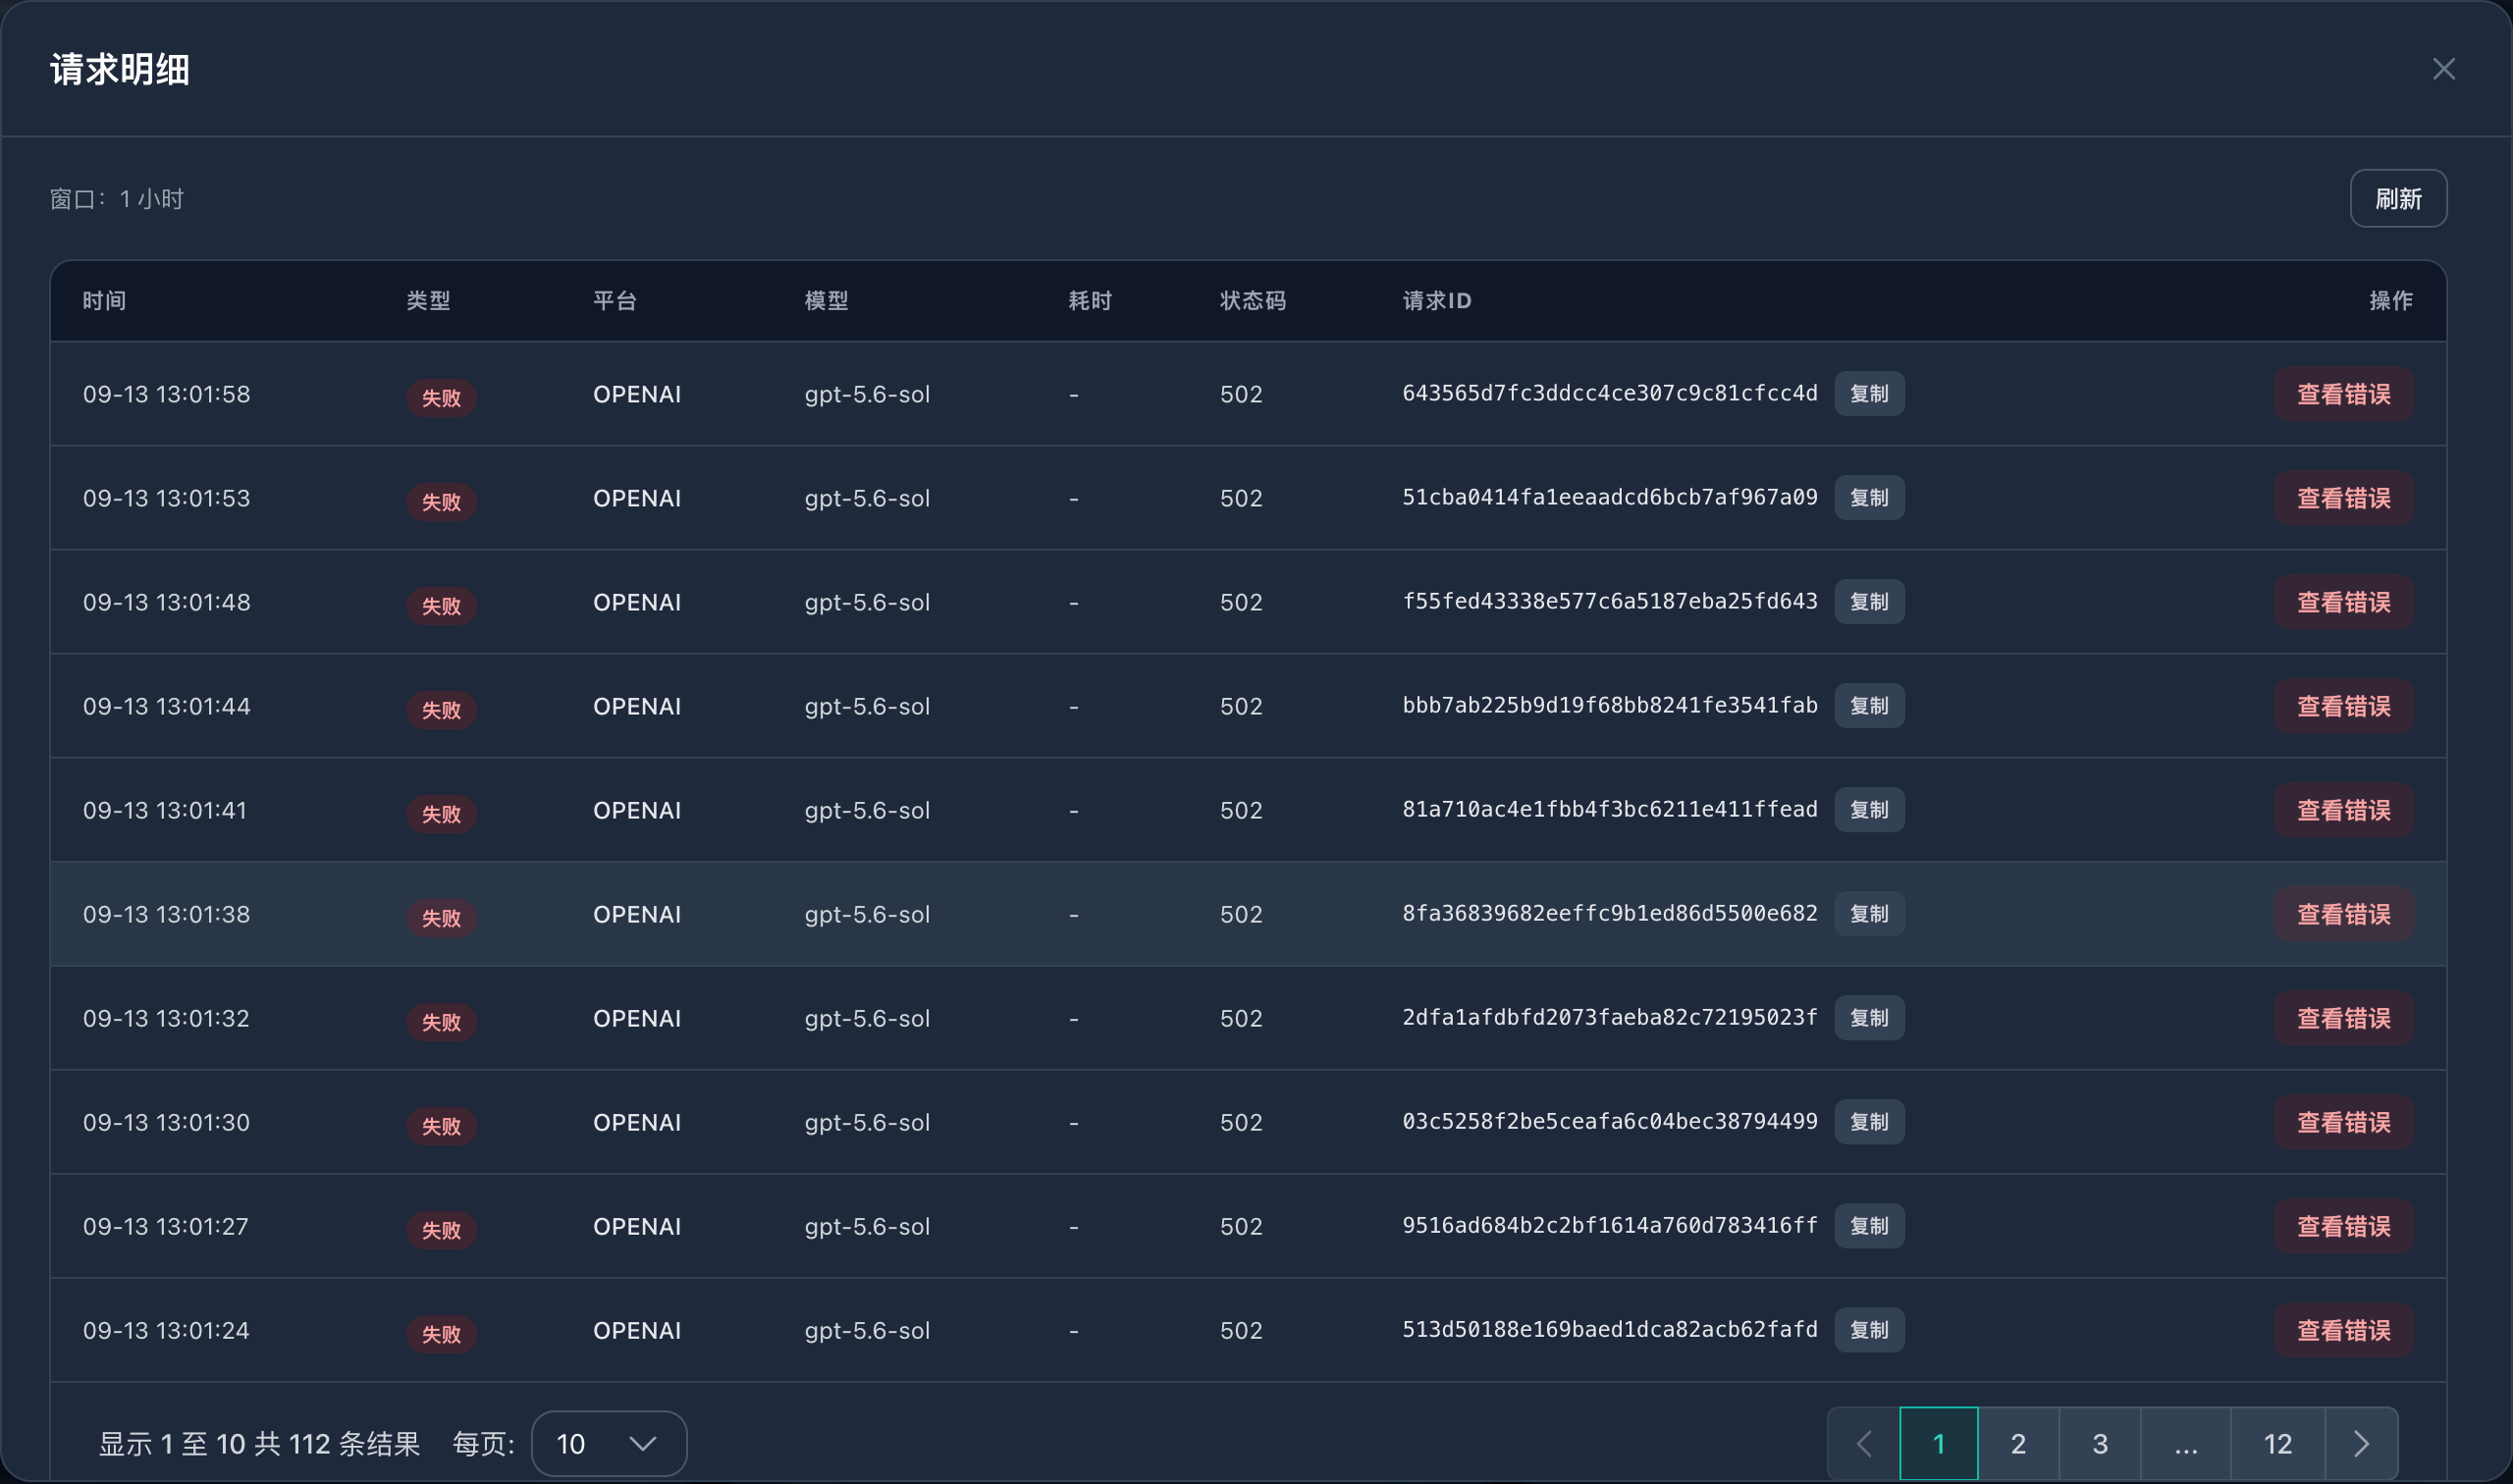
Task: Click the 刷新 refresh button
Action: tap(2398, 199)
